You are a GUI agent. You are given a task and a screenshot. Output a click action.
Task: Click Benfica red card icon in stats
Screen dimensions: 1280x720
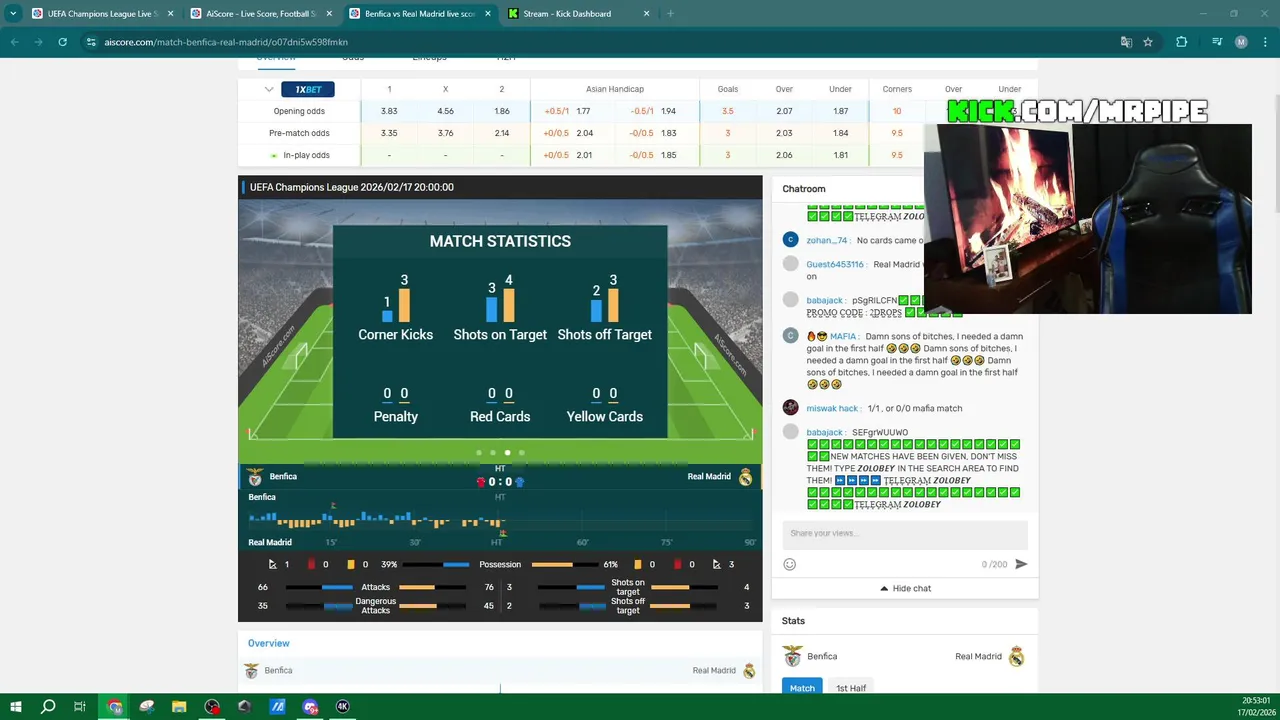pos(311,564)
